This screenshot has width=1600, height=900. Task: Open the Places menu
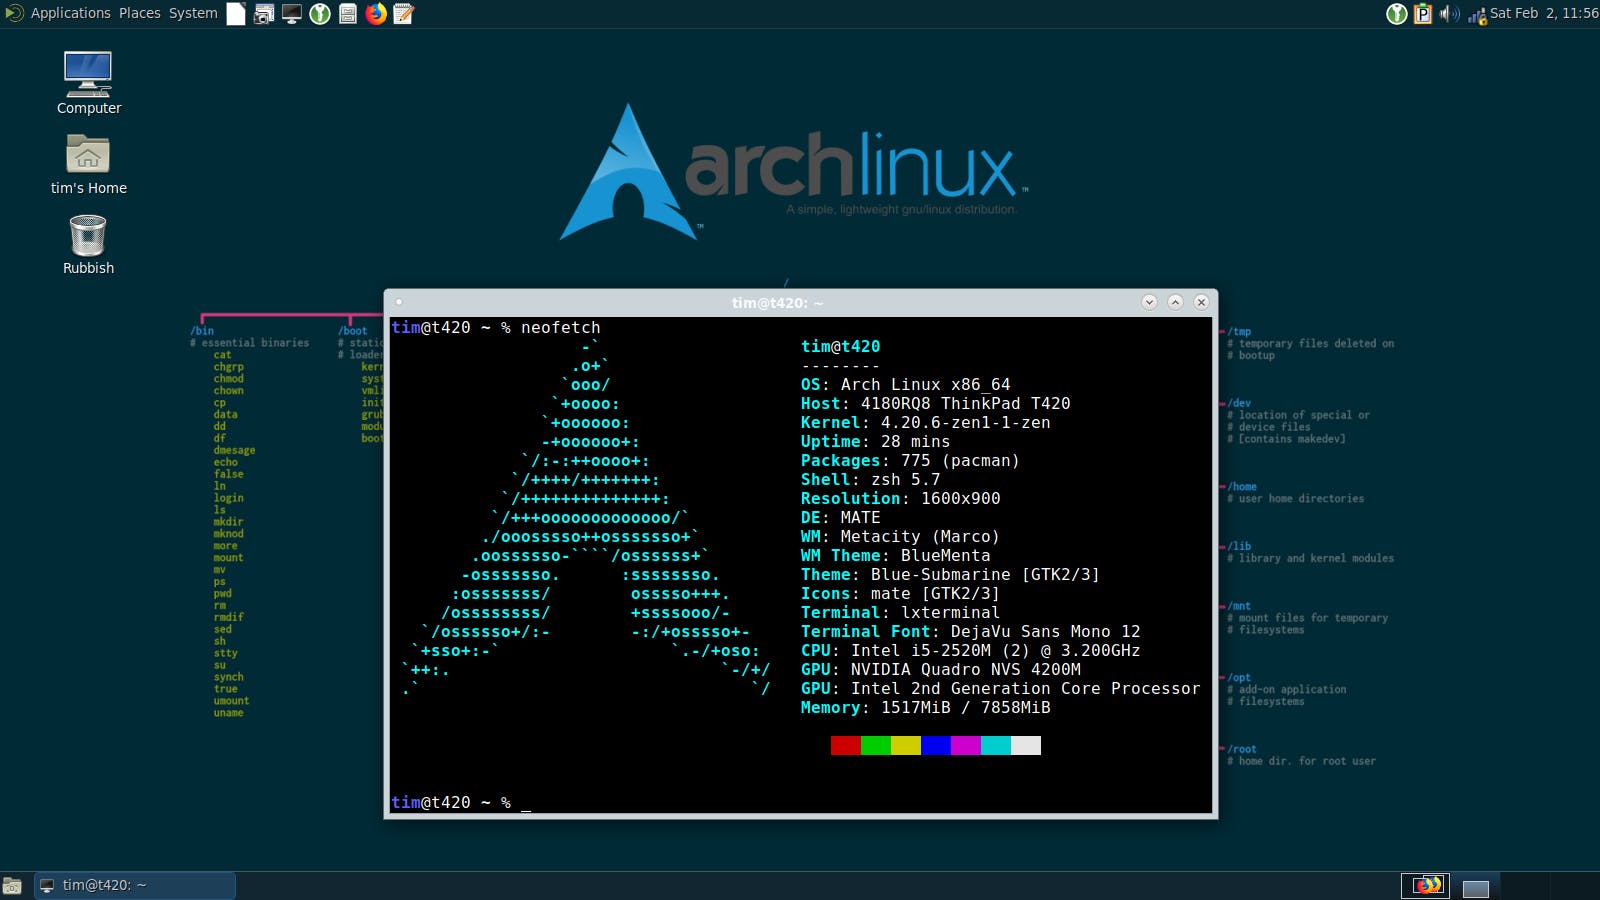[x=139, y=13]
